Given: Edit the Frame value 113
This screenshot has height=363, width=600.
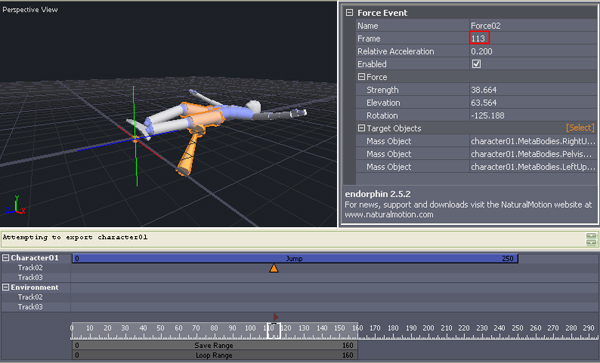Looking at the screenshot, I should [533, 38].
